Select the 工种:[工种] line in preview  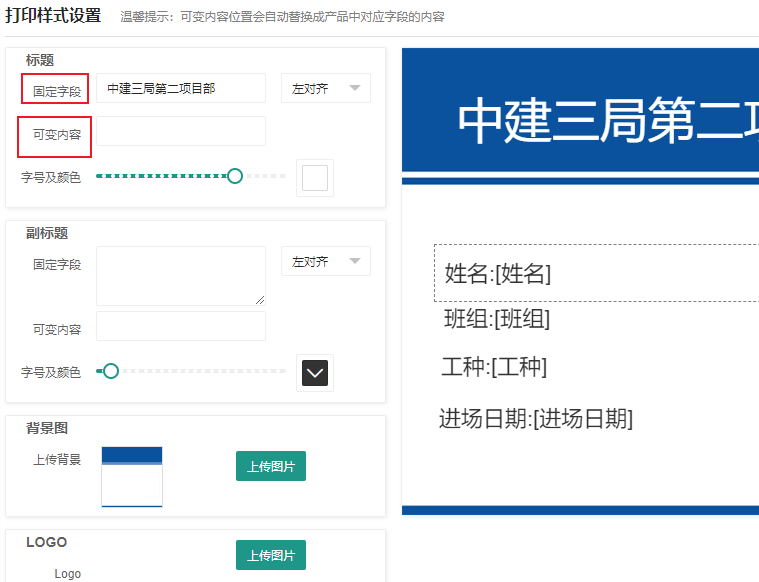point(494,367)
